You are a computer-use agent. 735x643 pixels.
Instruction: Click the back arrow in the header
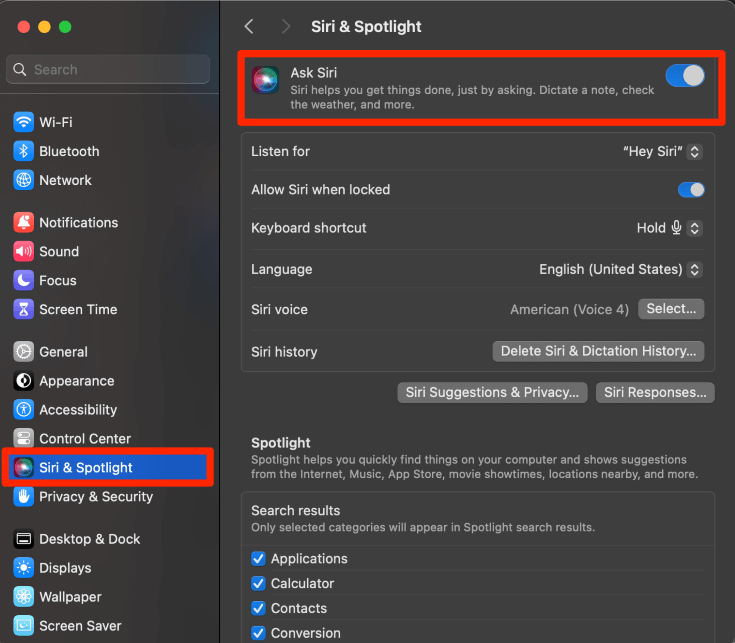(x=249, y=27)
